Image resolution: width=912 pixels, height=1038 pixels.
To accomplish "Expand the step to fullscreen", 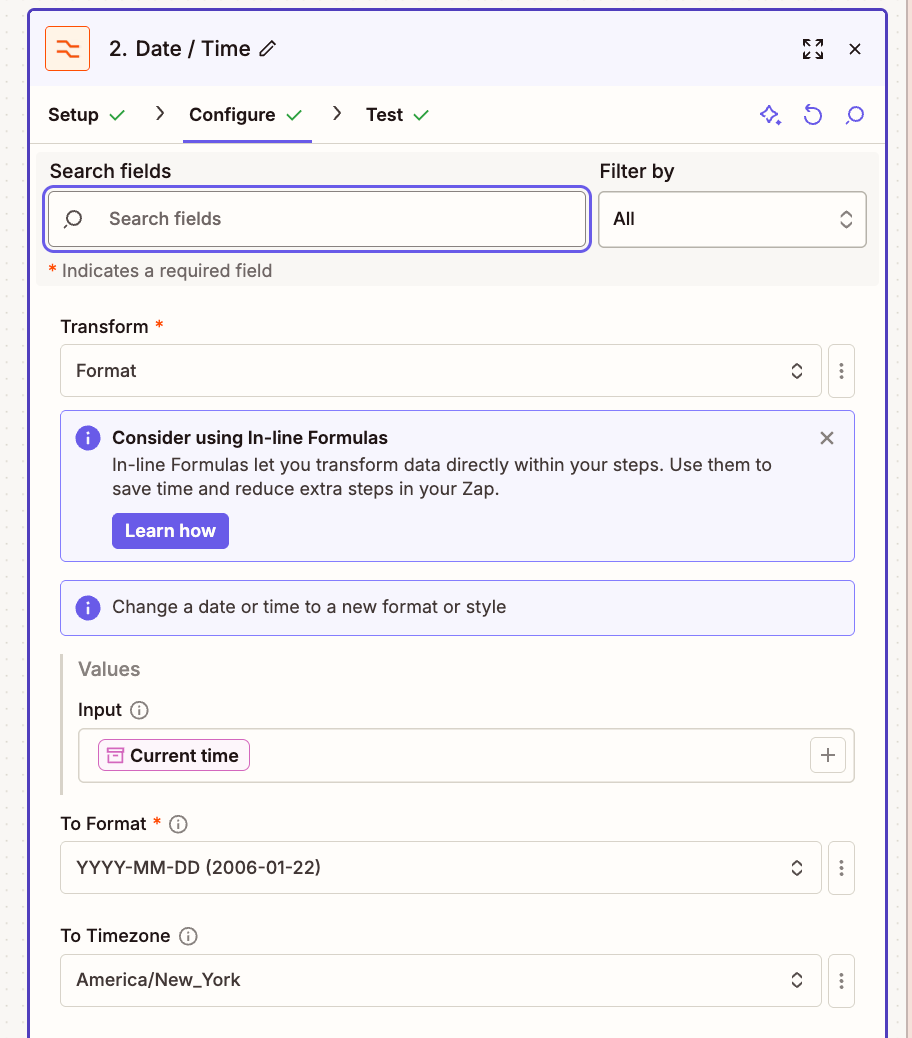I will point(813,48).
